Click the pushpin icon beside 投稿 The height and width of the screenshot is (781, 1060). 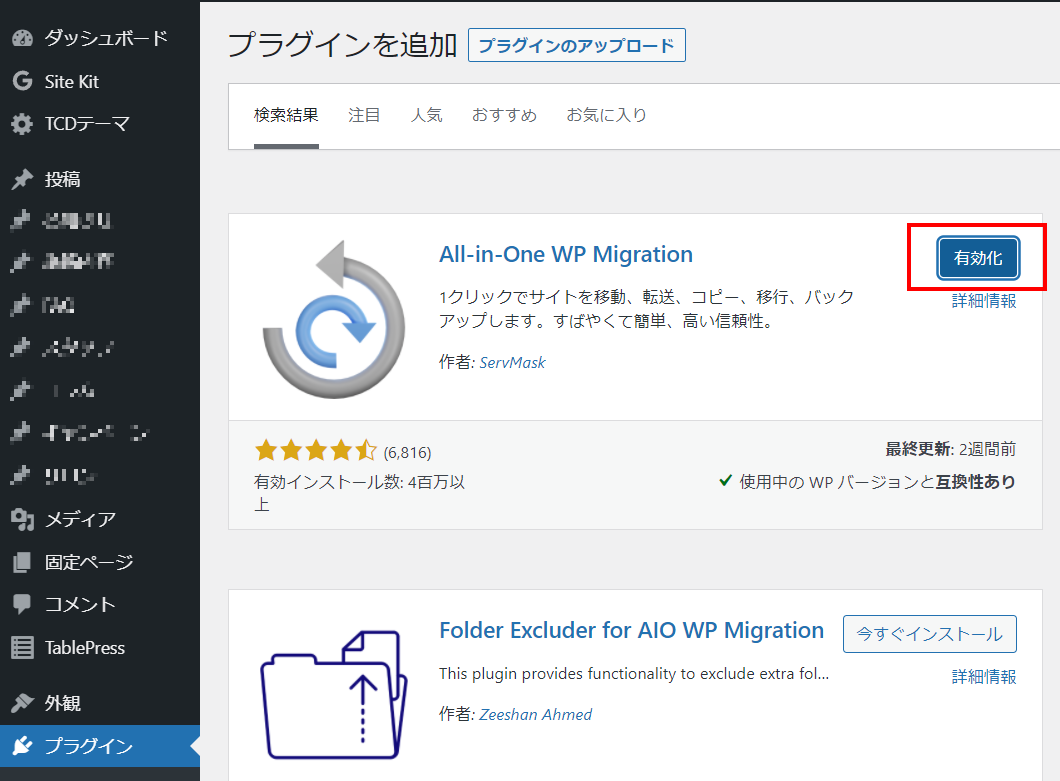22,180
